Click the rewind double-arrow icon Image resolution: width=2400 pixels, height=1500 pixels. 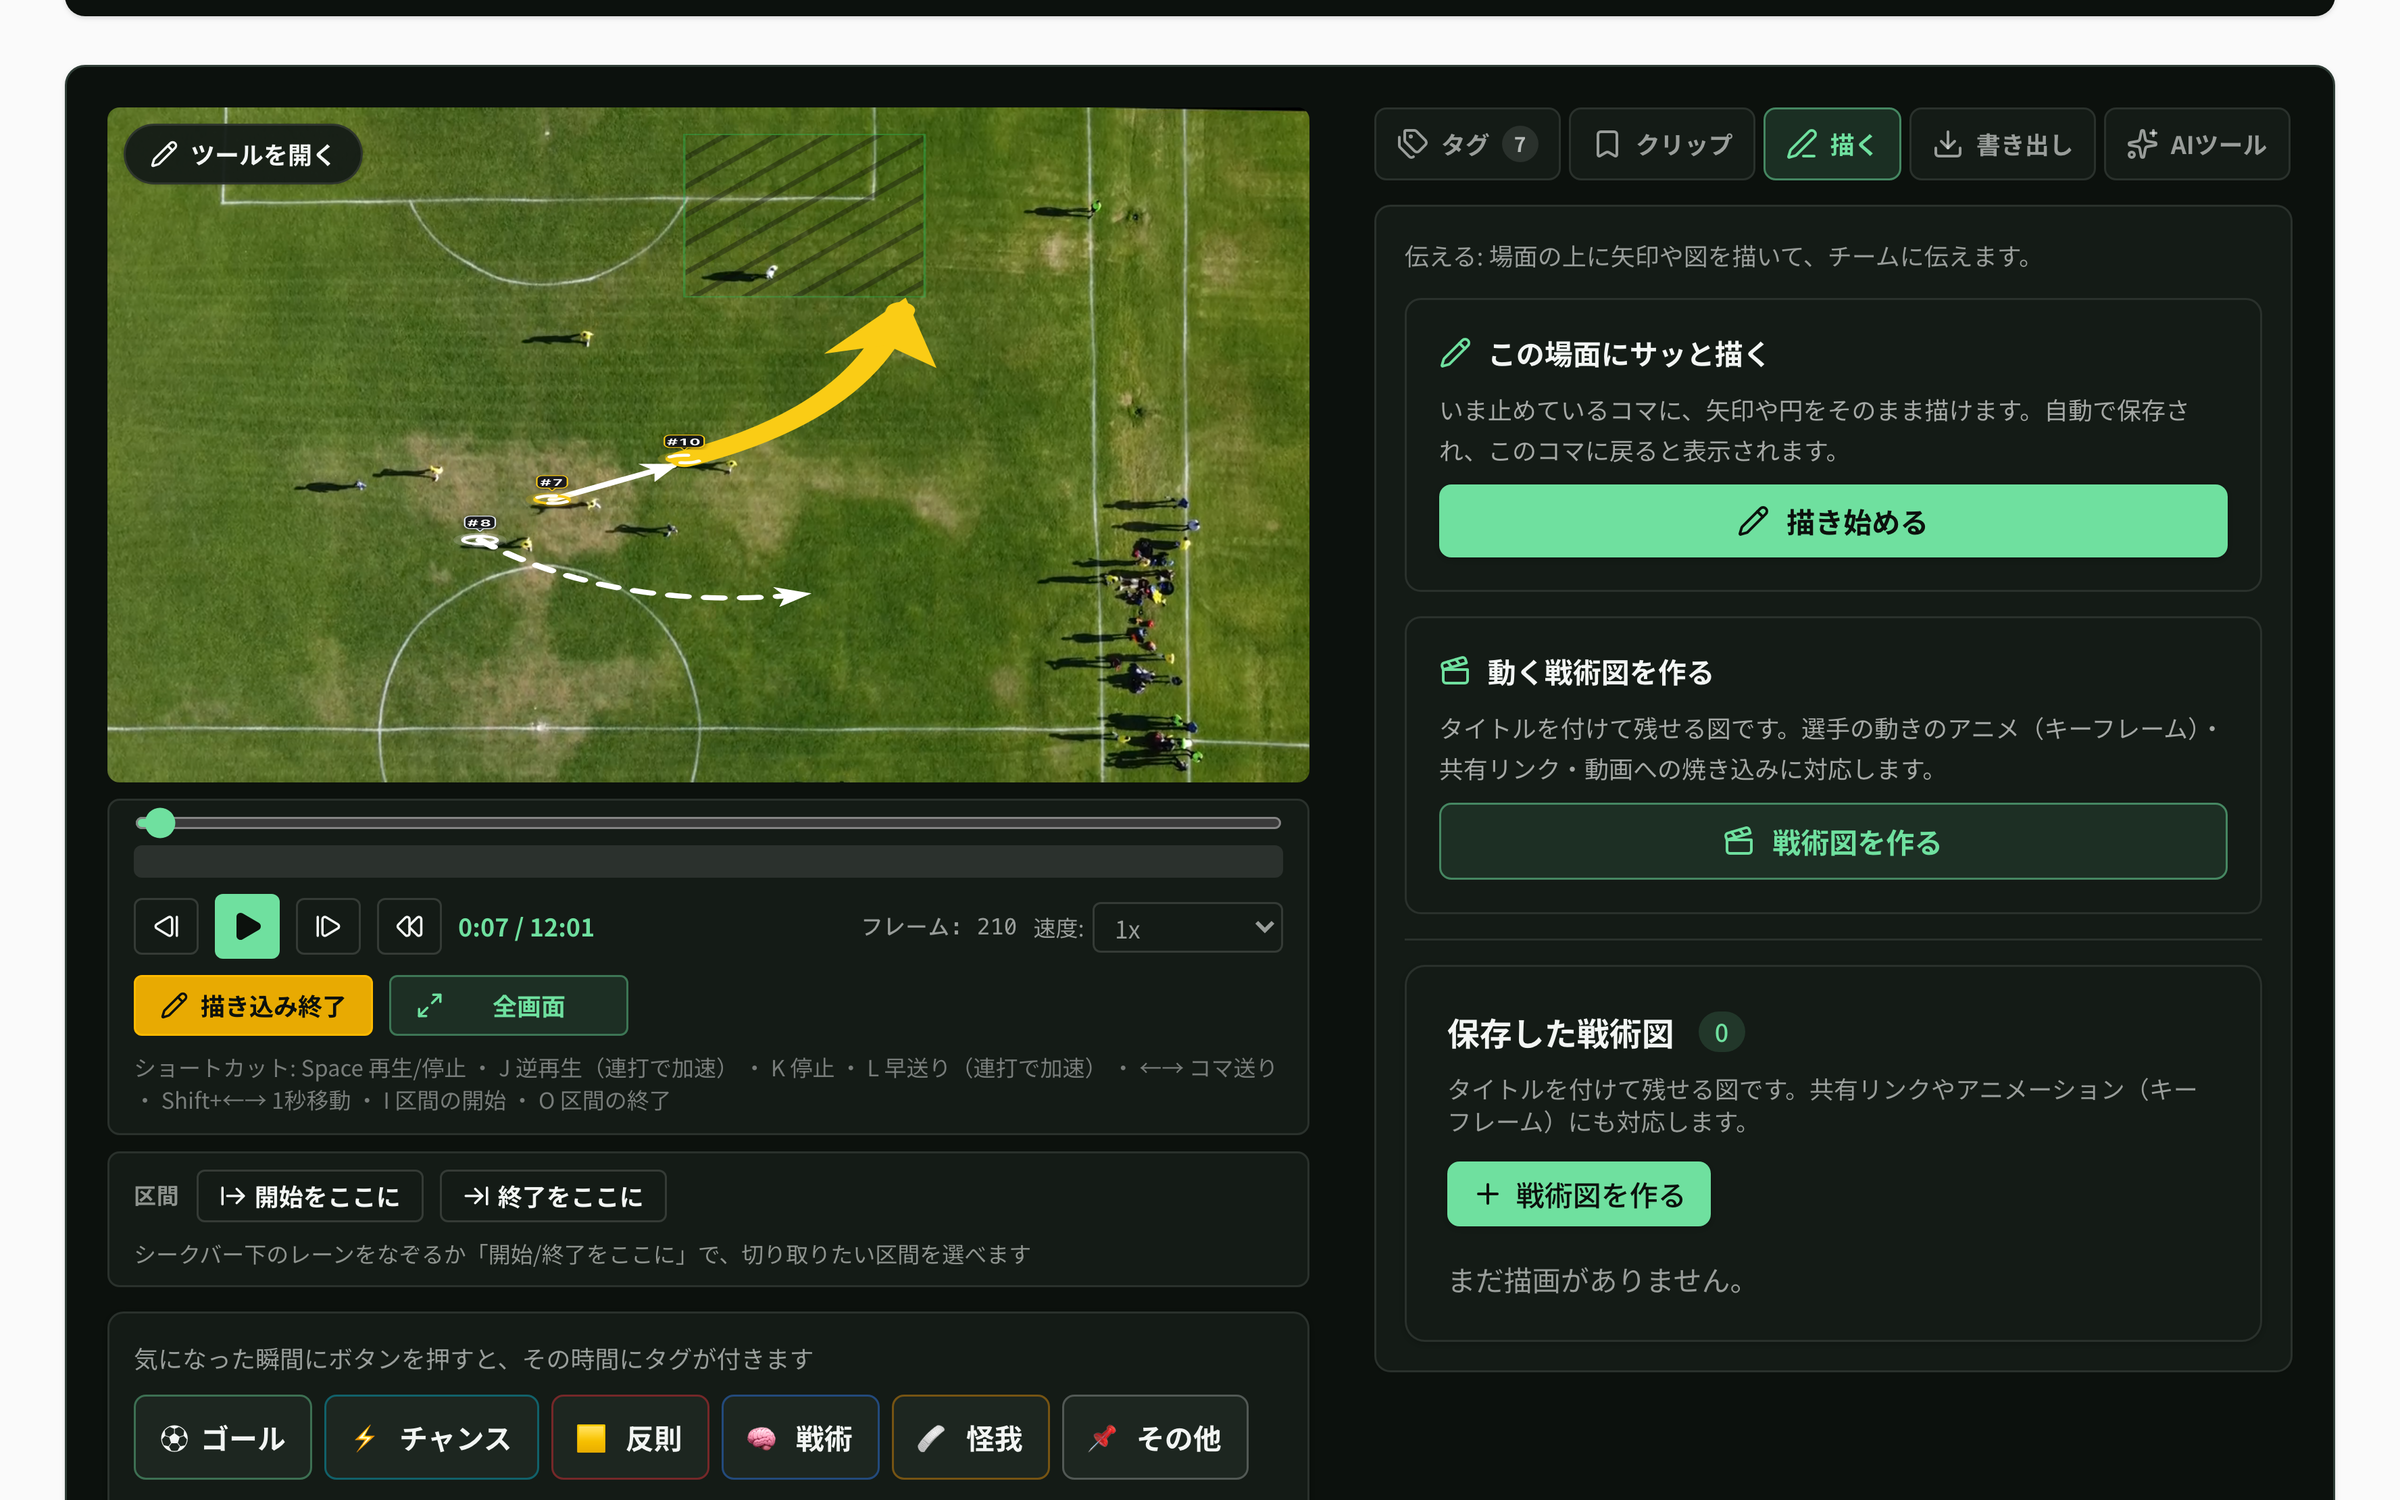click(x=409, y=927)
